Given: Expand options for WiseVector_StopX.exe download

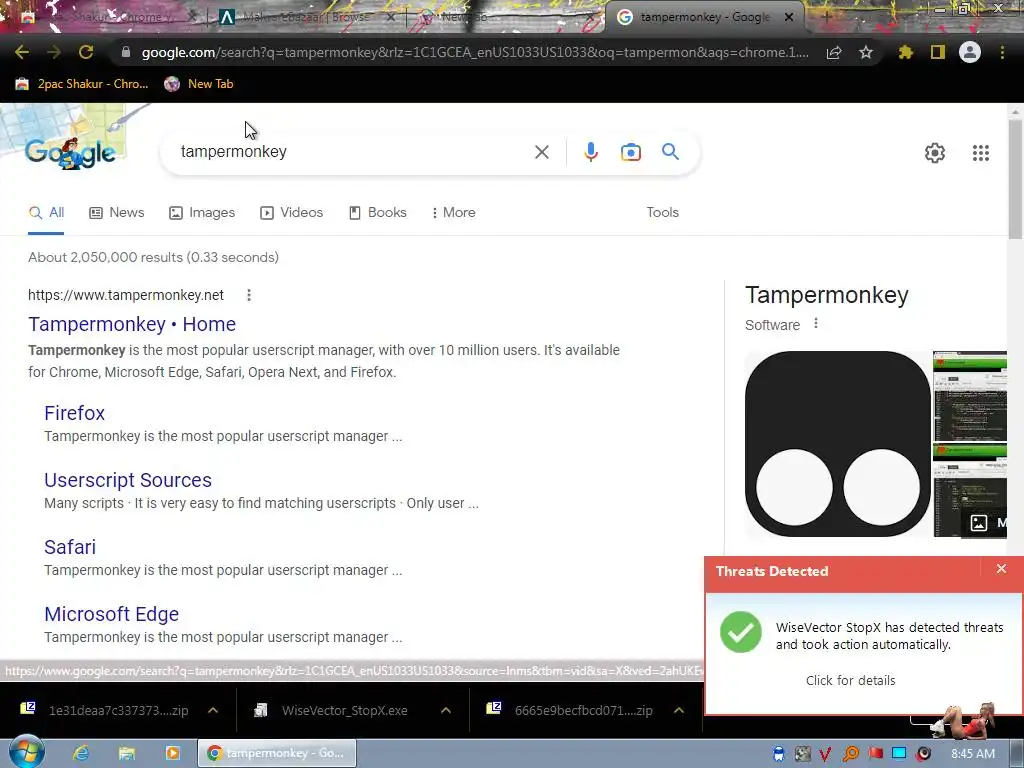Looking at the screenshot, I should [x=446, y=710].
